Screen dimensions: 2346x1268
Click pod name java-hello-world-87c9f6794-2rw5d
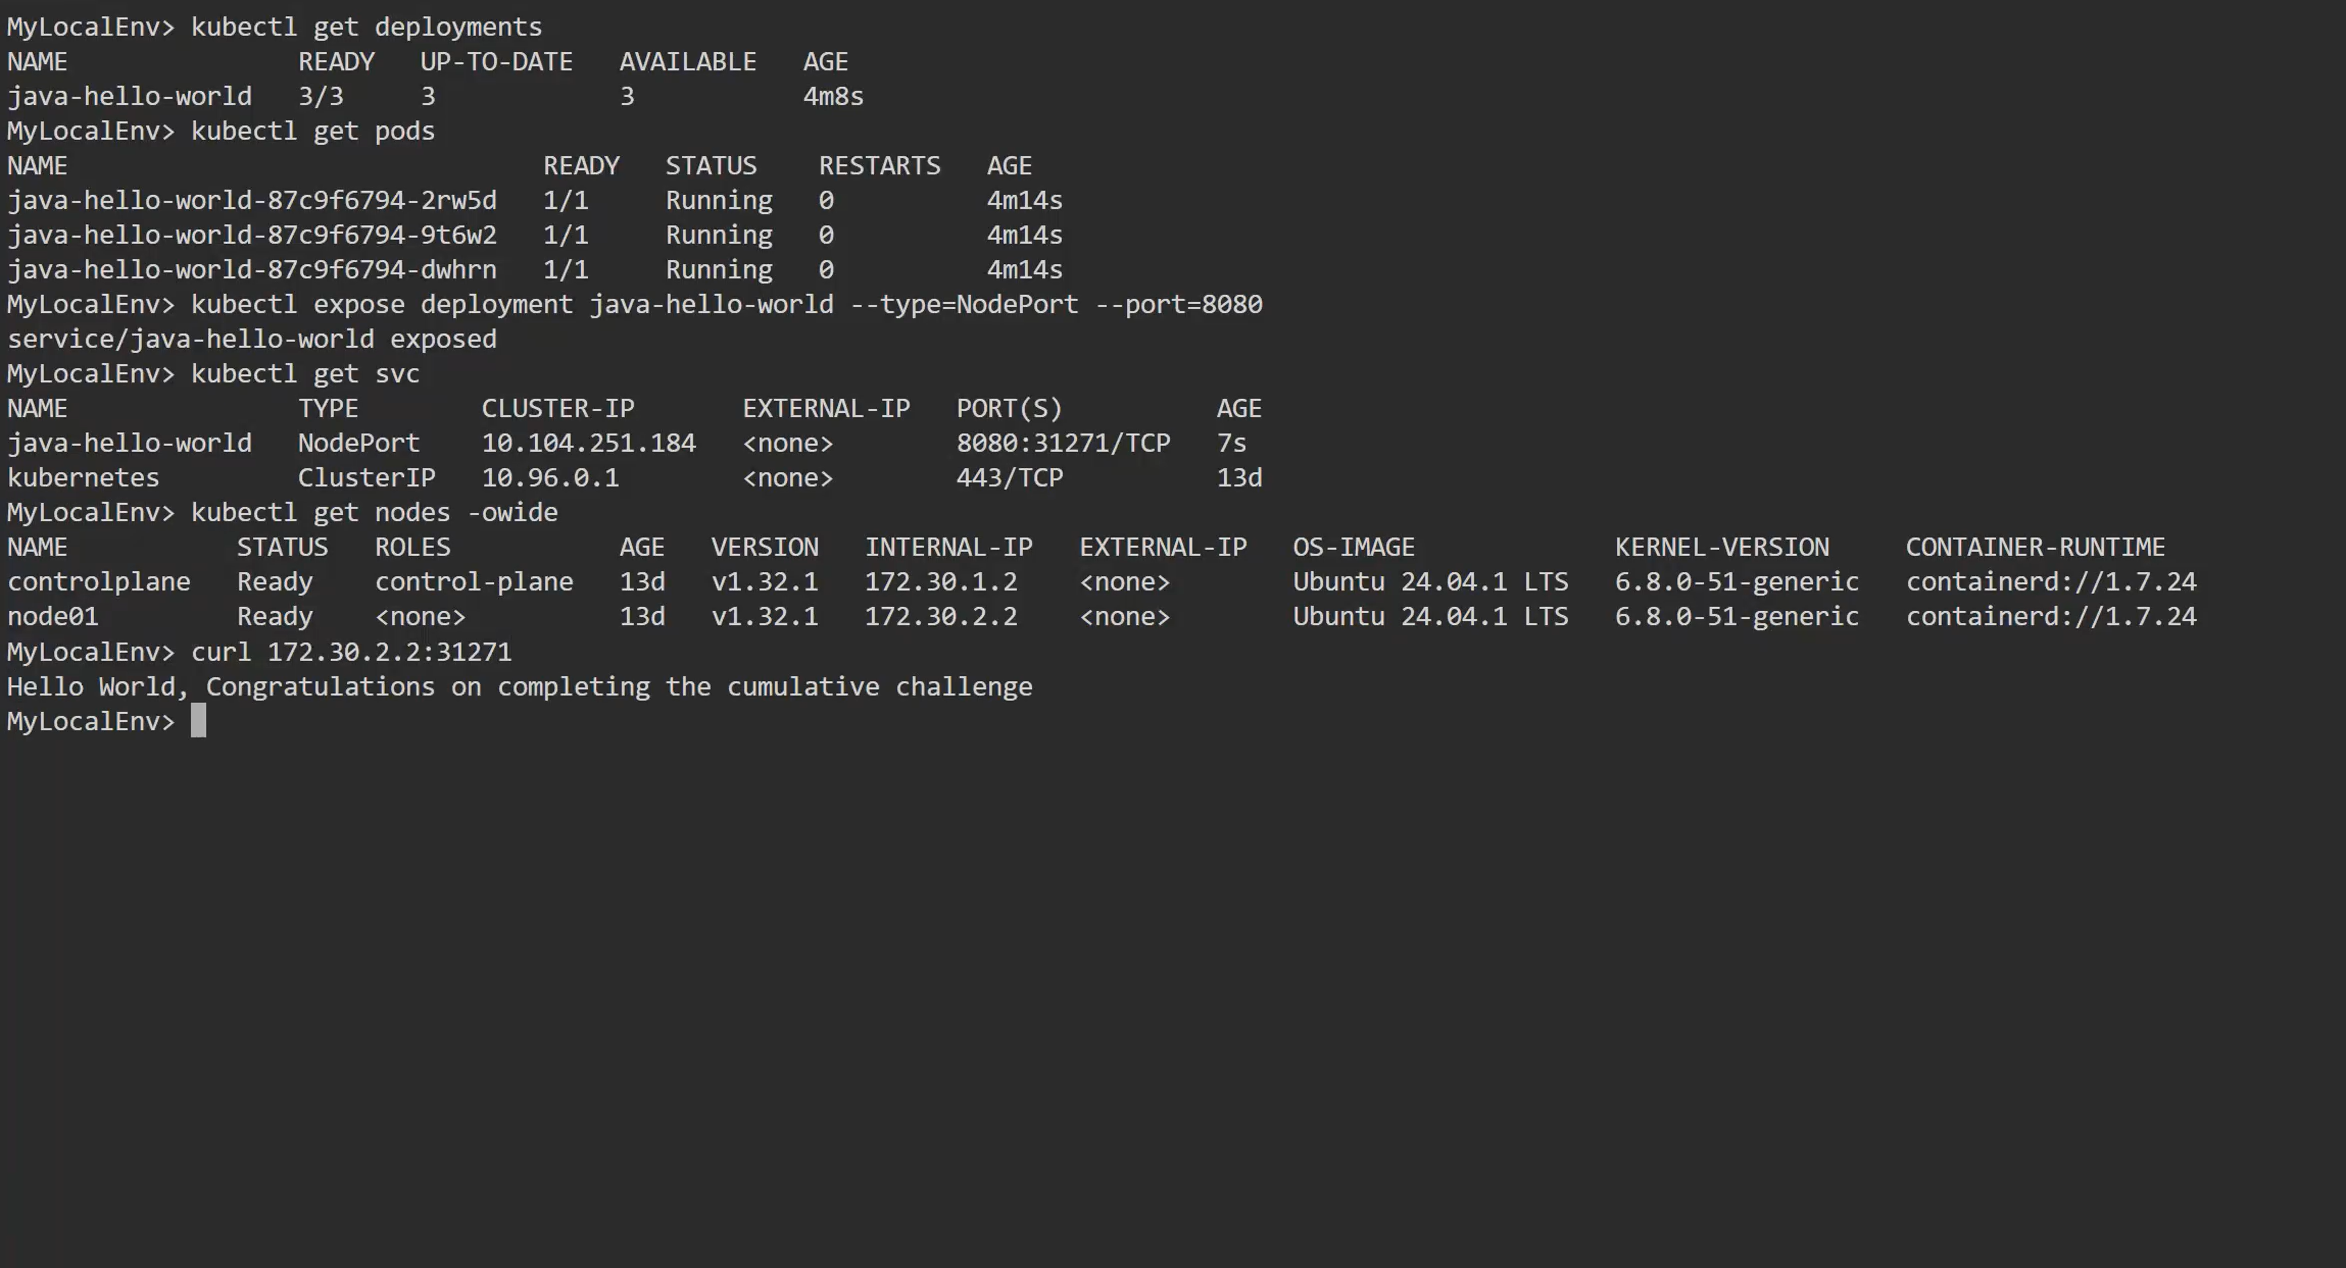252,201
